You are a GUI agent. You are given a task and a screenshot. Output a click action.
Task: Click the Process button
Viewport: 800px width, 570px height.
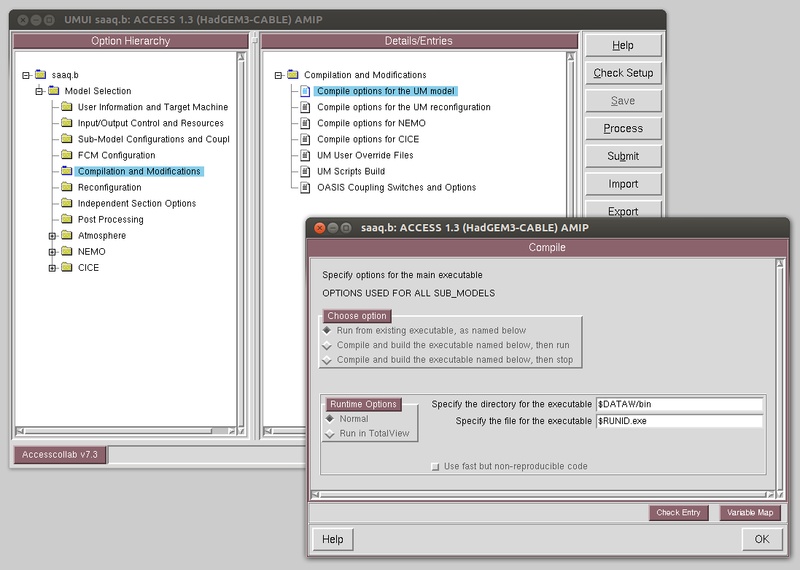click(x=623, y=129)
